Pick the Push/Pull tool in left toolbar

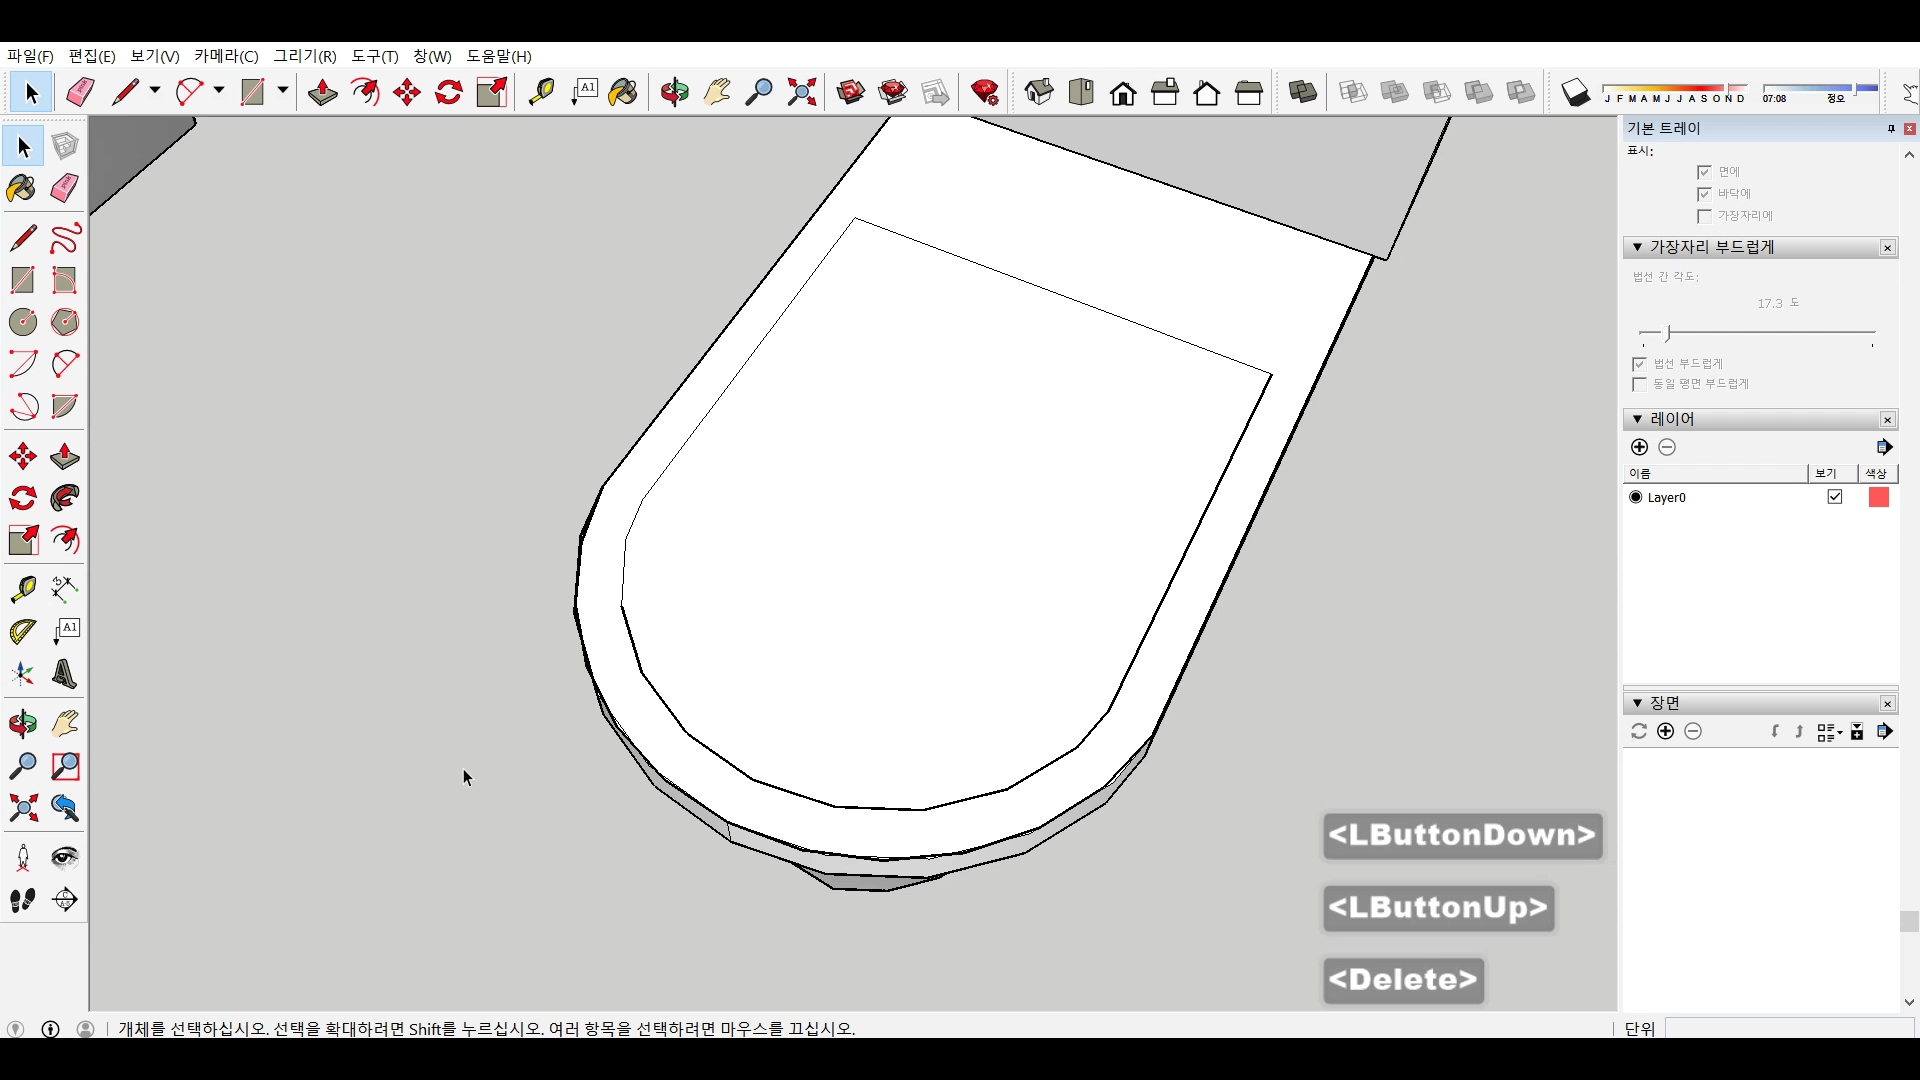65,457
